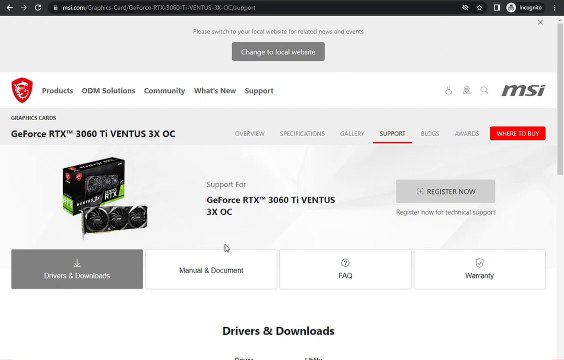Open the Community menu
564x360 pixels.
click(x=164, y=91)
